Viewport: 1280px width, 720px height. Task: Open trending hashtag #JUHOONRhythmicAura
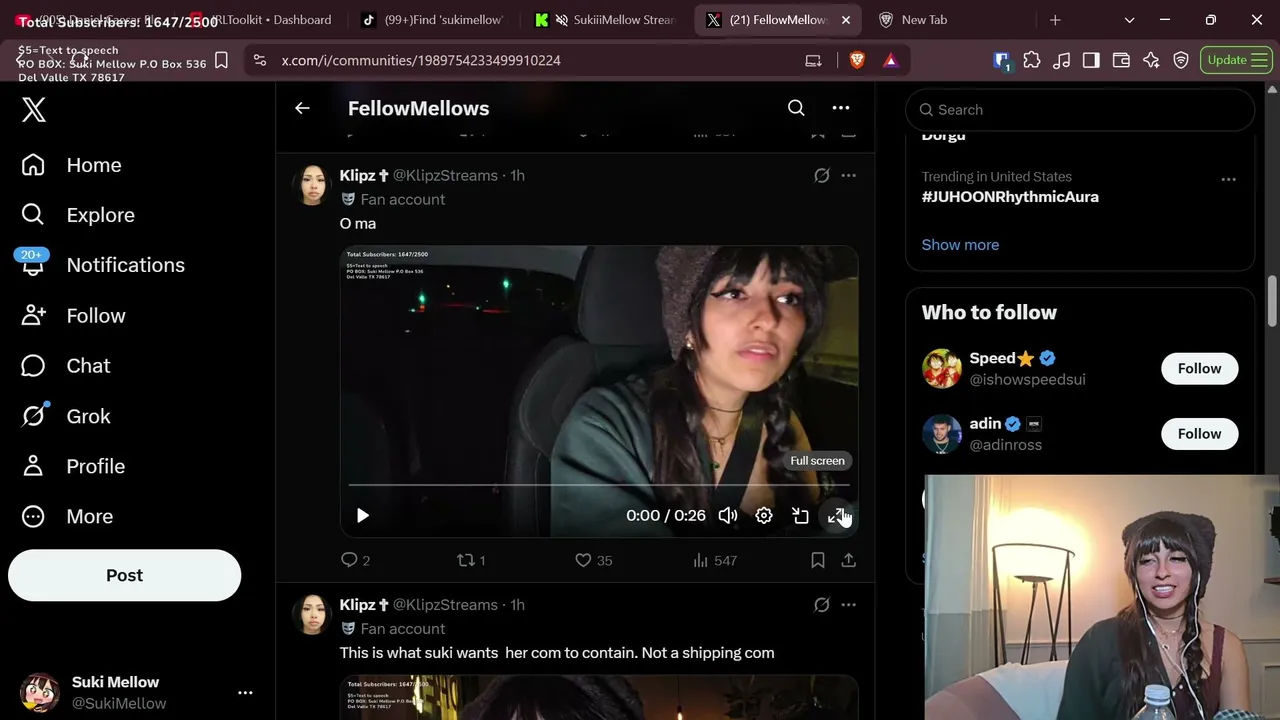click(1010, 197)
